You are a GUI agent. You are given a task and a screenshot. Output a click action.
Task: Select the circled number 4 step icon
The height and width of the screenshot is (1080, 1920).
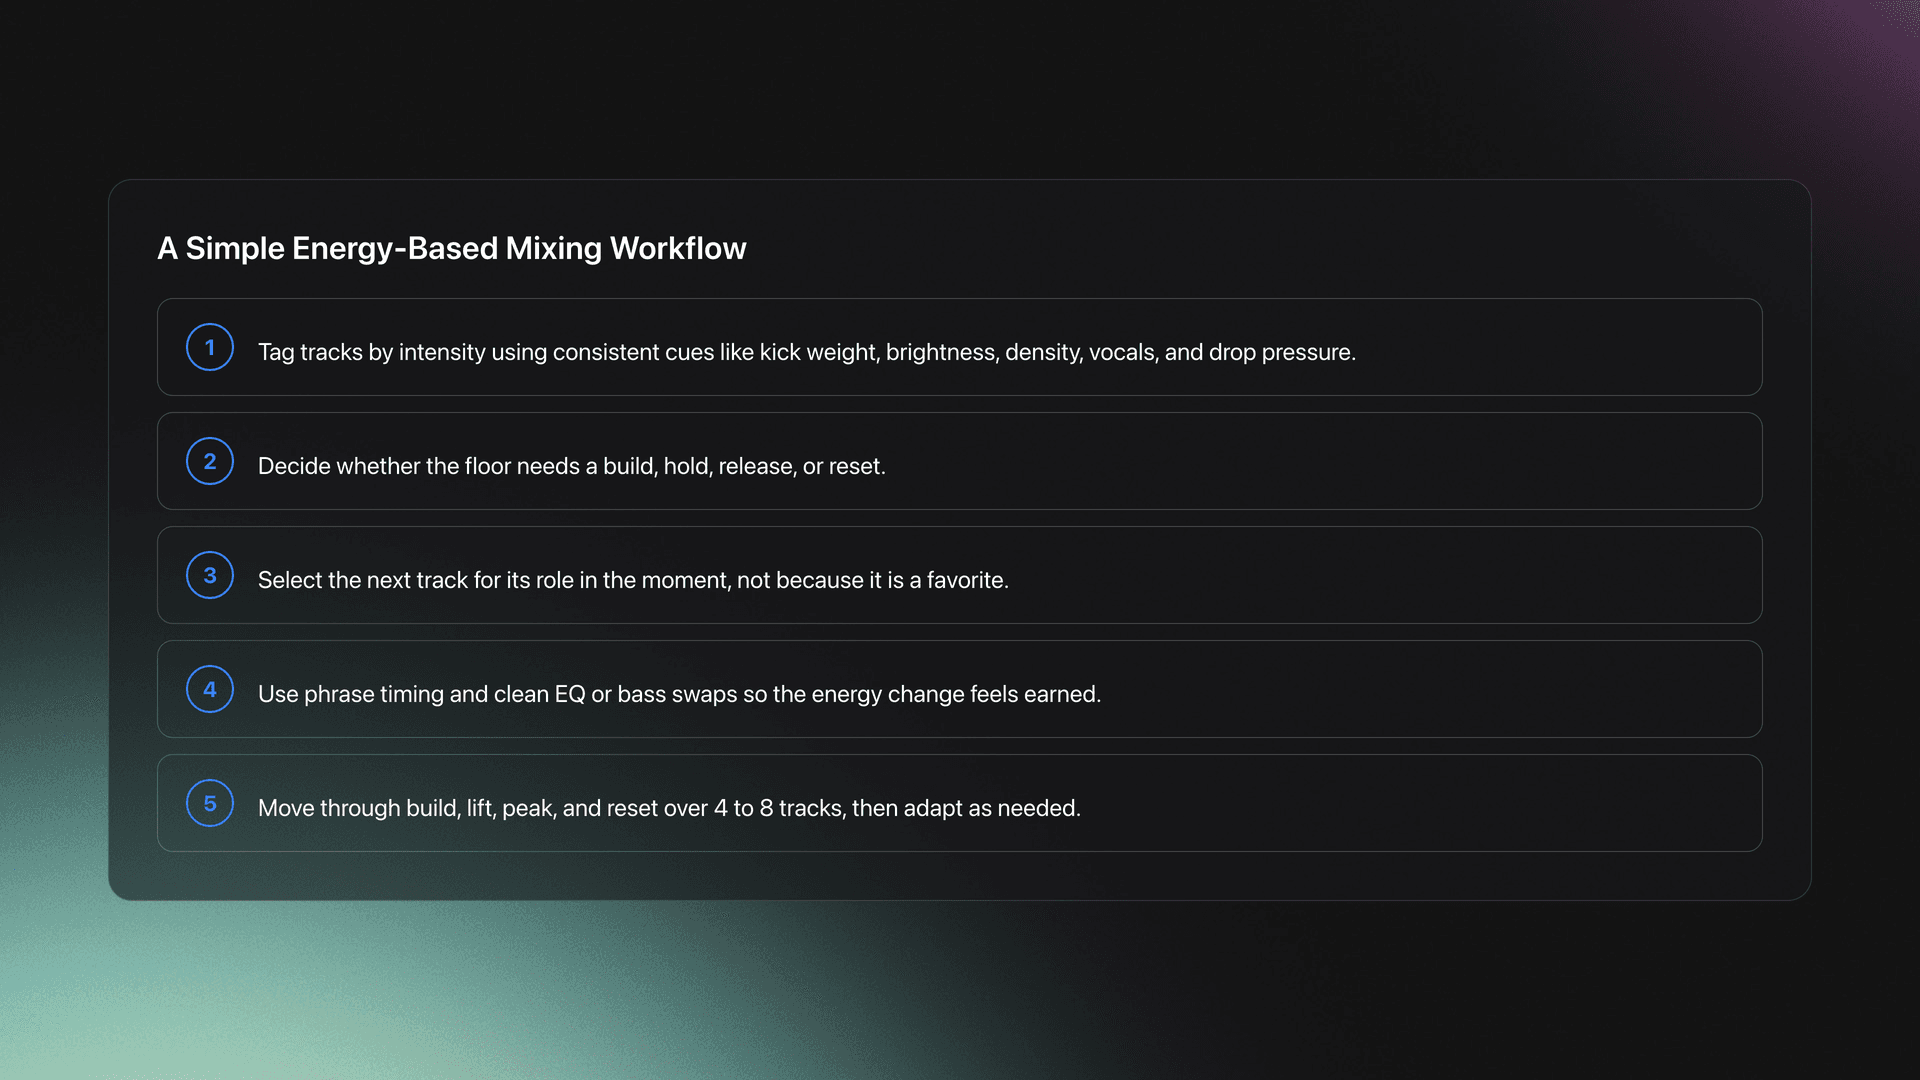[x=210, y=689]
